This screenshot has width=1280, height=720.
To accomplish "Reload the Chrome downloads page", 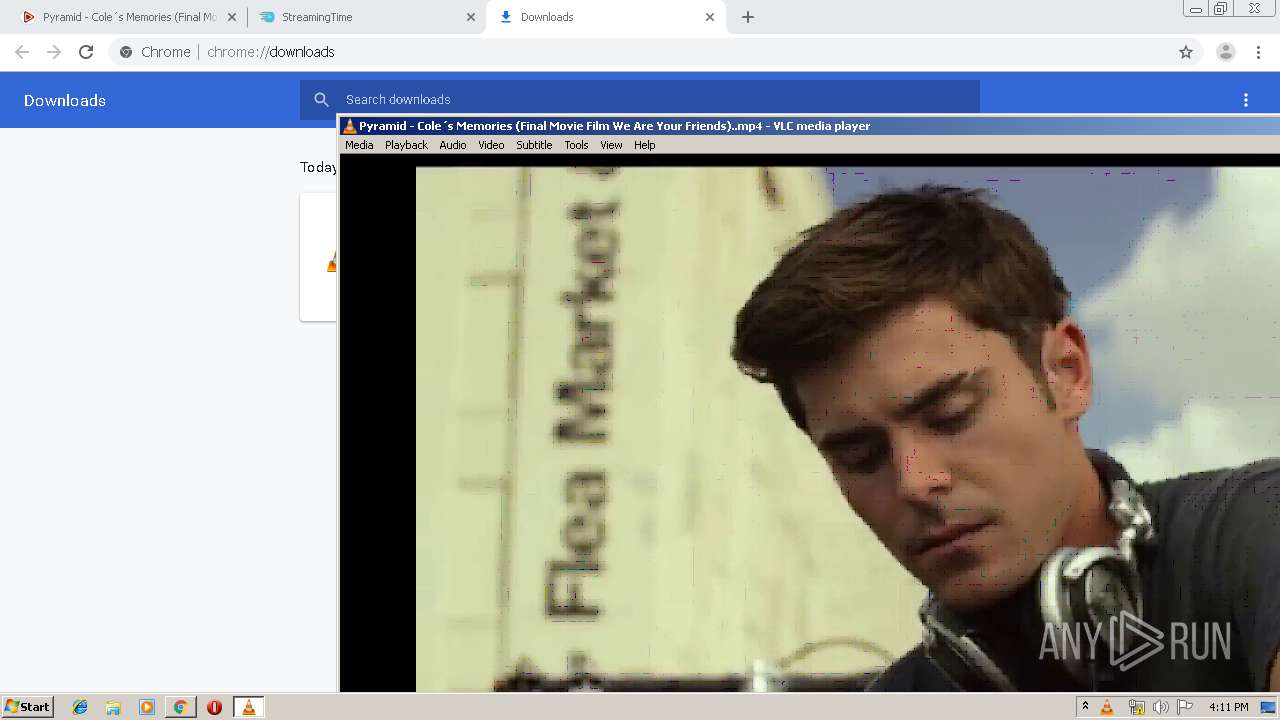I will [x=86, y=52].
